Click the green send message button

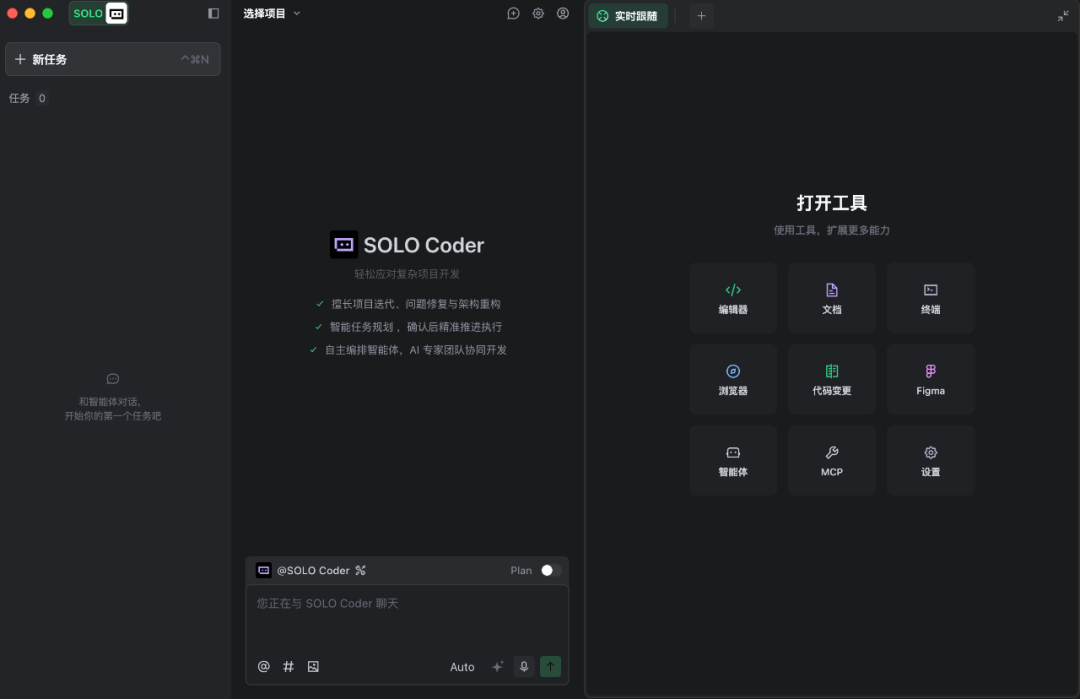click(x=550, y=666)
